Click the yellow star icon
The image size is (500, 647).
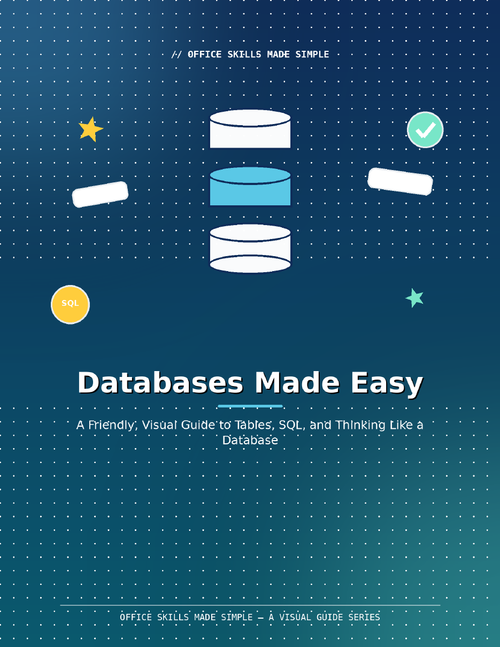90,130
